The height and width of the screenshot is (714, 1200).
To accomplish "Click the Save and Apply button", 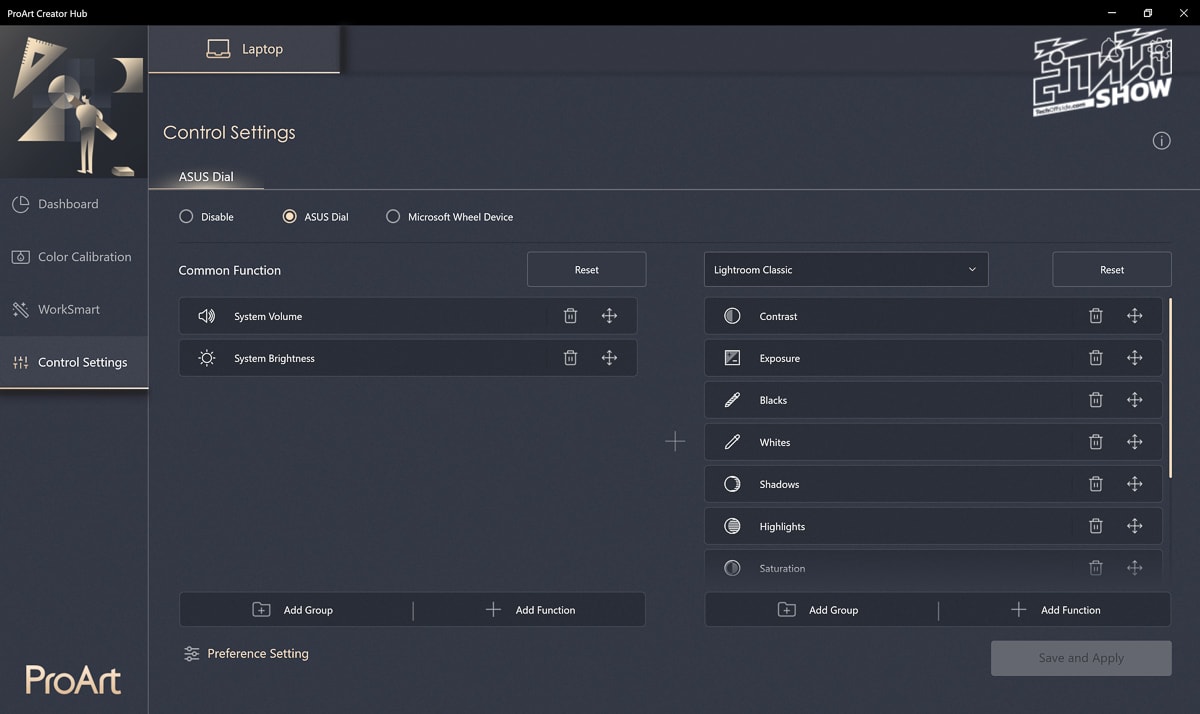I will click(1081, 658).
